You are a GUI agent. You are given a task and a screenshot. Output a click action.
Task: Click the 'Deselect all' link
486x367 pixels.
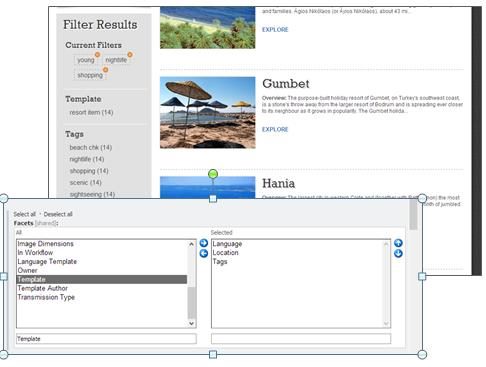pyautogui.click(x=58, y=214)
